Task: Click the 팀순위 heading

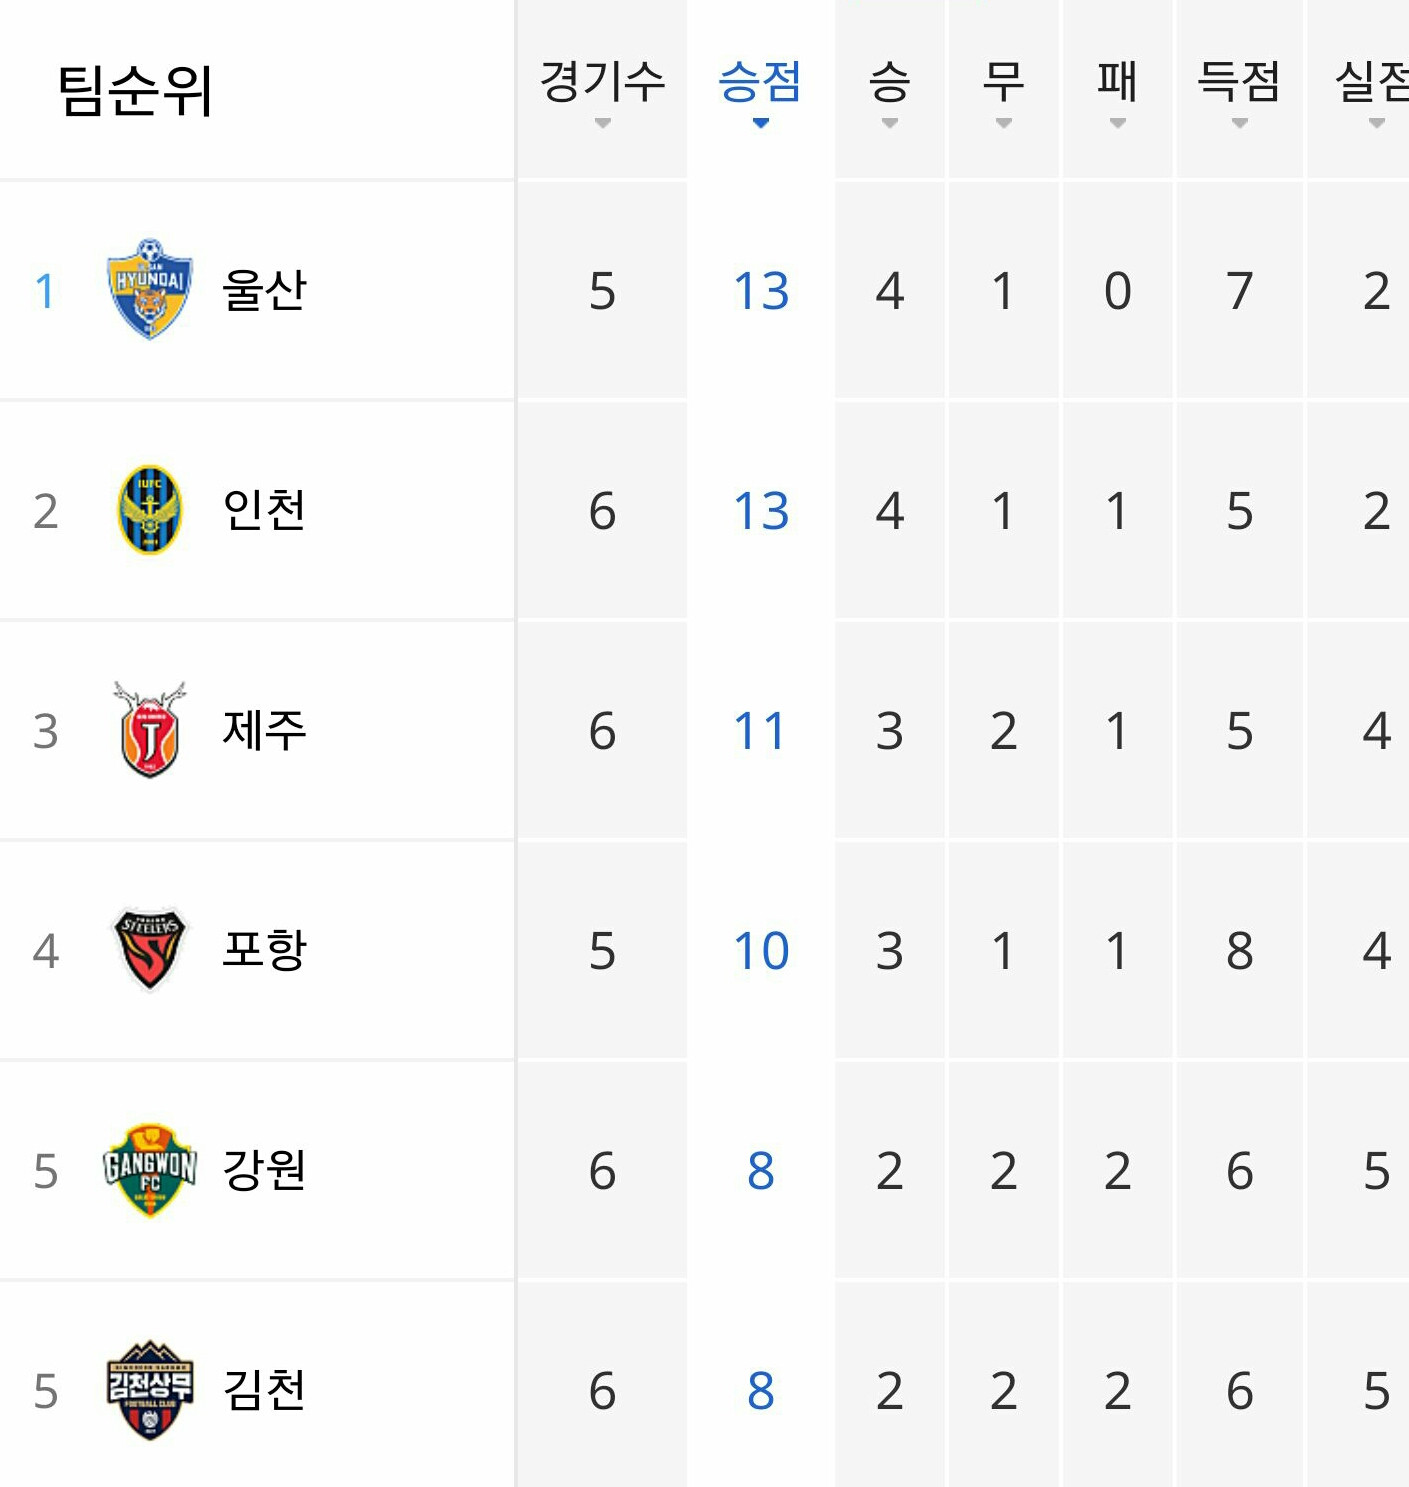Action: tap(135, 90)
